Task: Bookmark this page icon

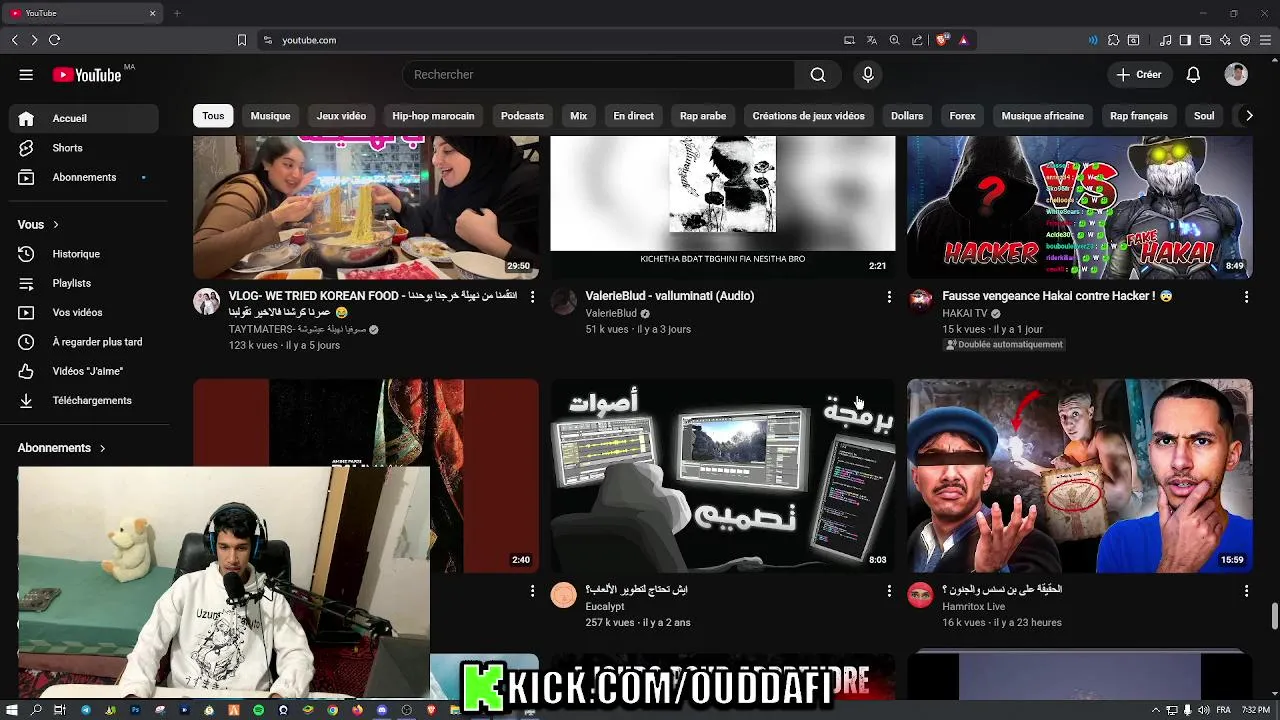Action: 241,40
